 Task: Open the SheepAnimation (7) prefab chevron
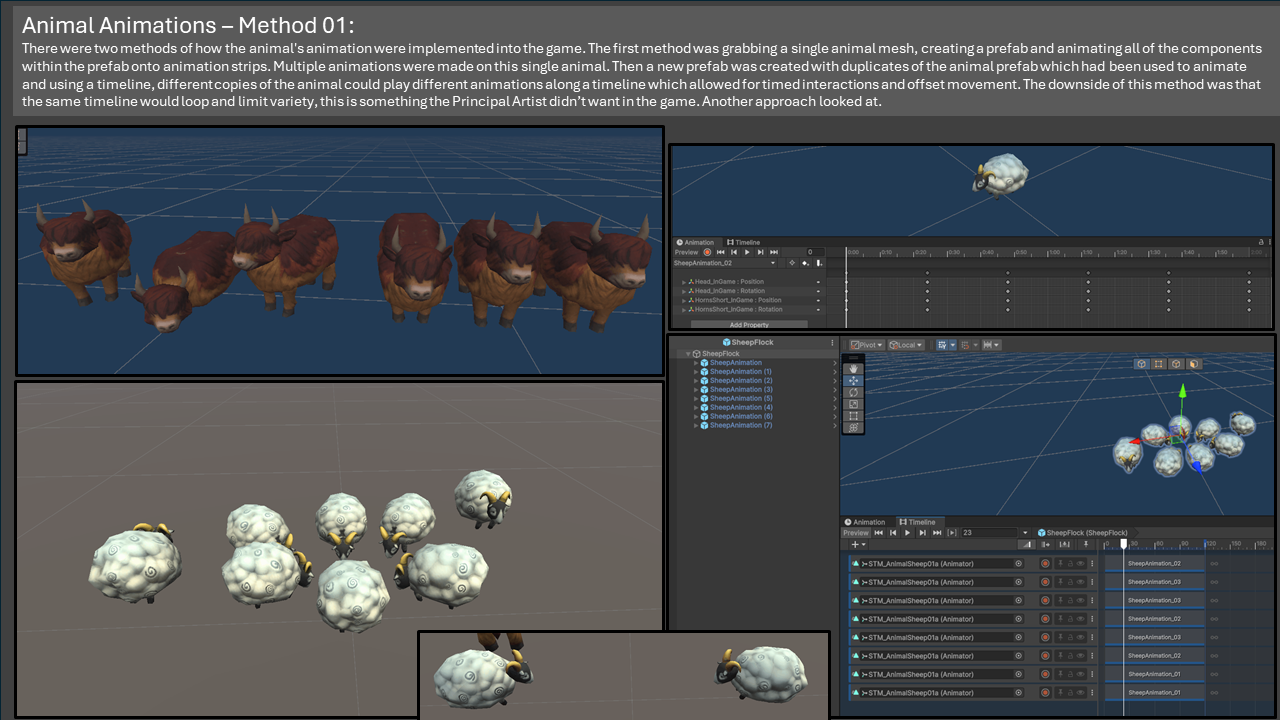(x=835, y=426)
